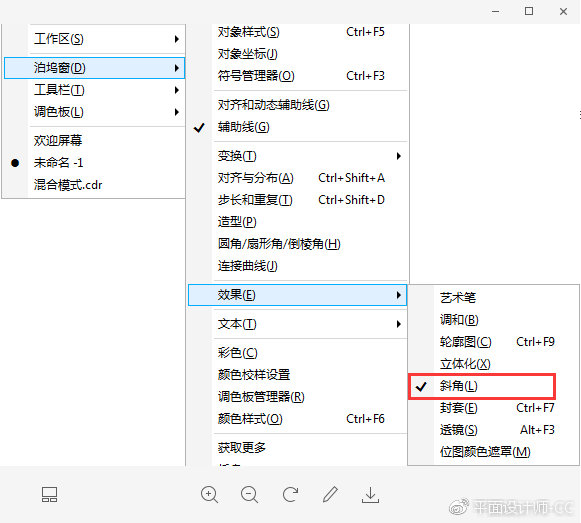This screenshot has width=581, height=523.
Task: Open 彩色(C) docker
Action: (298, 353)
